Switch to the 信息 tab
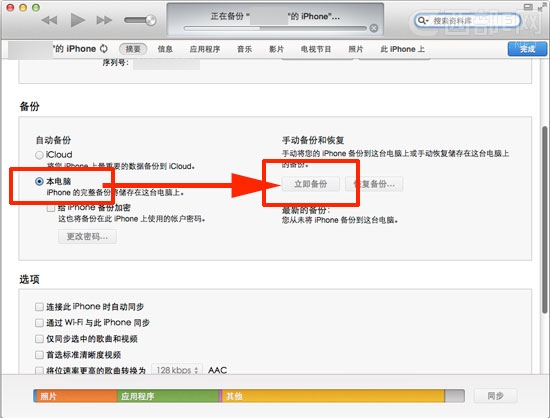 coord(165,49)
